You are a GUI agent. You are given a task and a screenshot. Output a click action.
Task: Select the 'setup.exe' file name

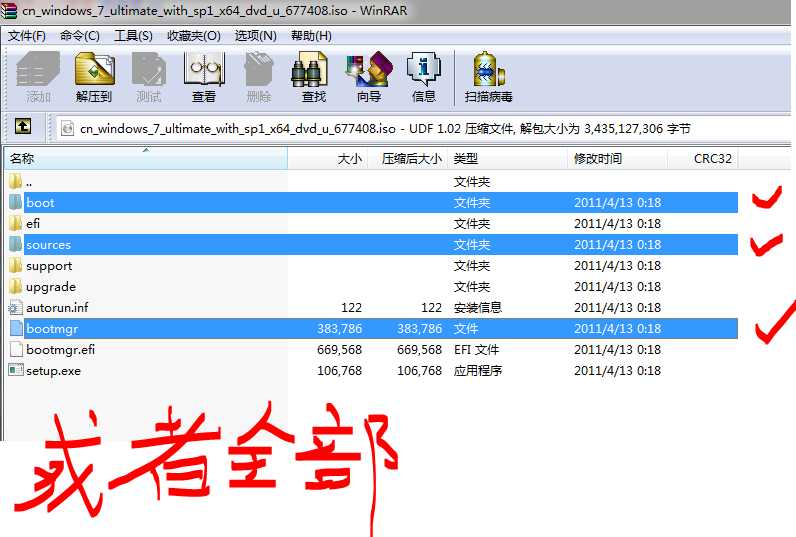(x=53, y=371)
